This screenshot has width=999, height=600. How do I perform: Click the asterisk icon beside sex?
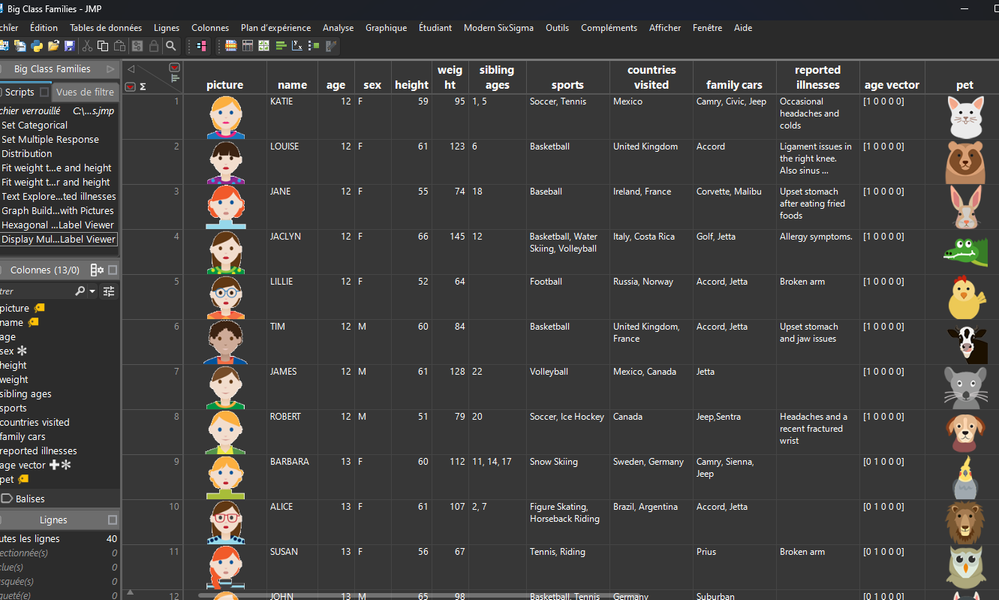click(x=22, y=351)
